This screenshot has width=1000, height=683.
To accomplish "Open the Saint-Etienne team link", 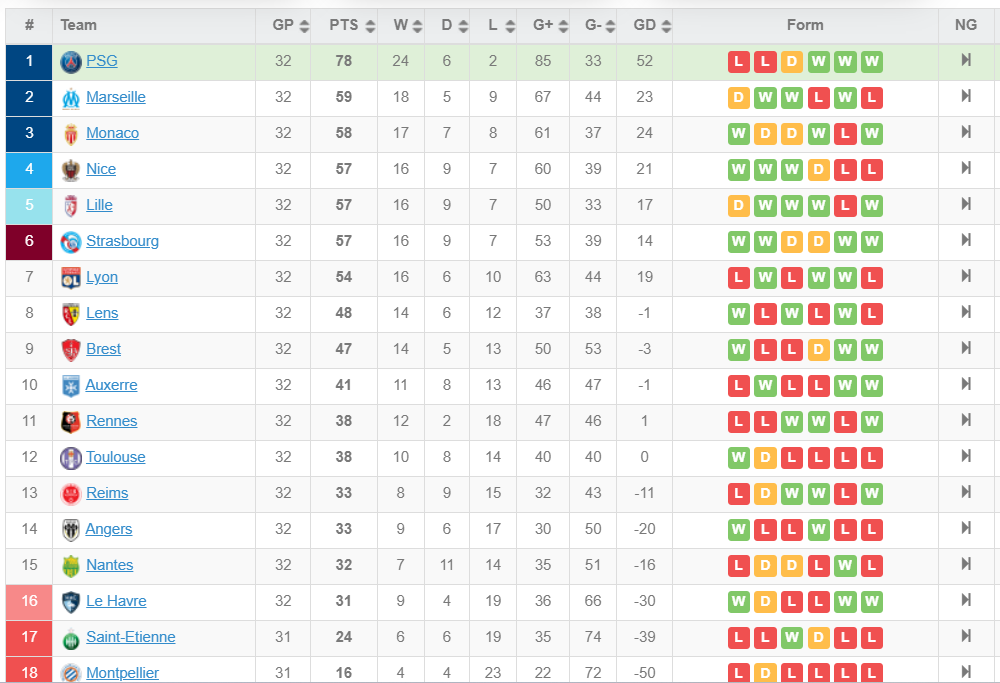I will 131,637.
